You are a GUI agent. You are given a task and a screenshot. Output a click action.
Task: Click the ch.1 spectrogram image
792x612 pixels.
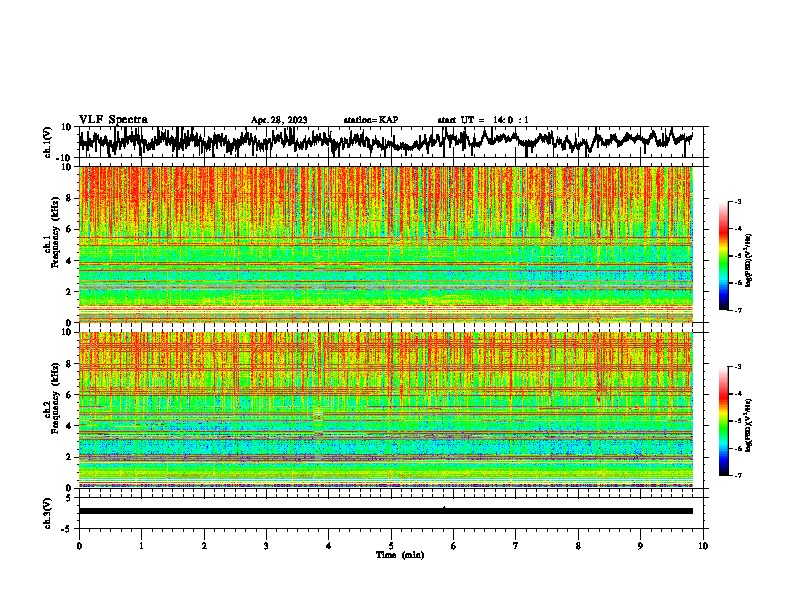click(386, 244)
